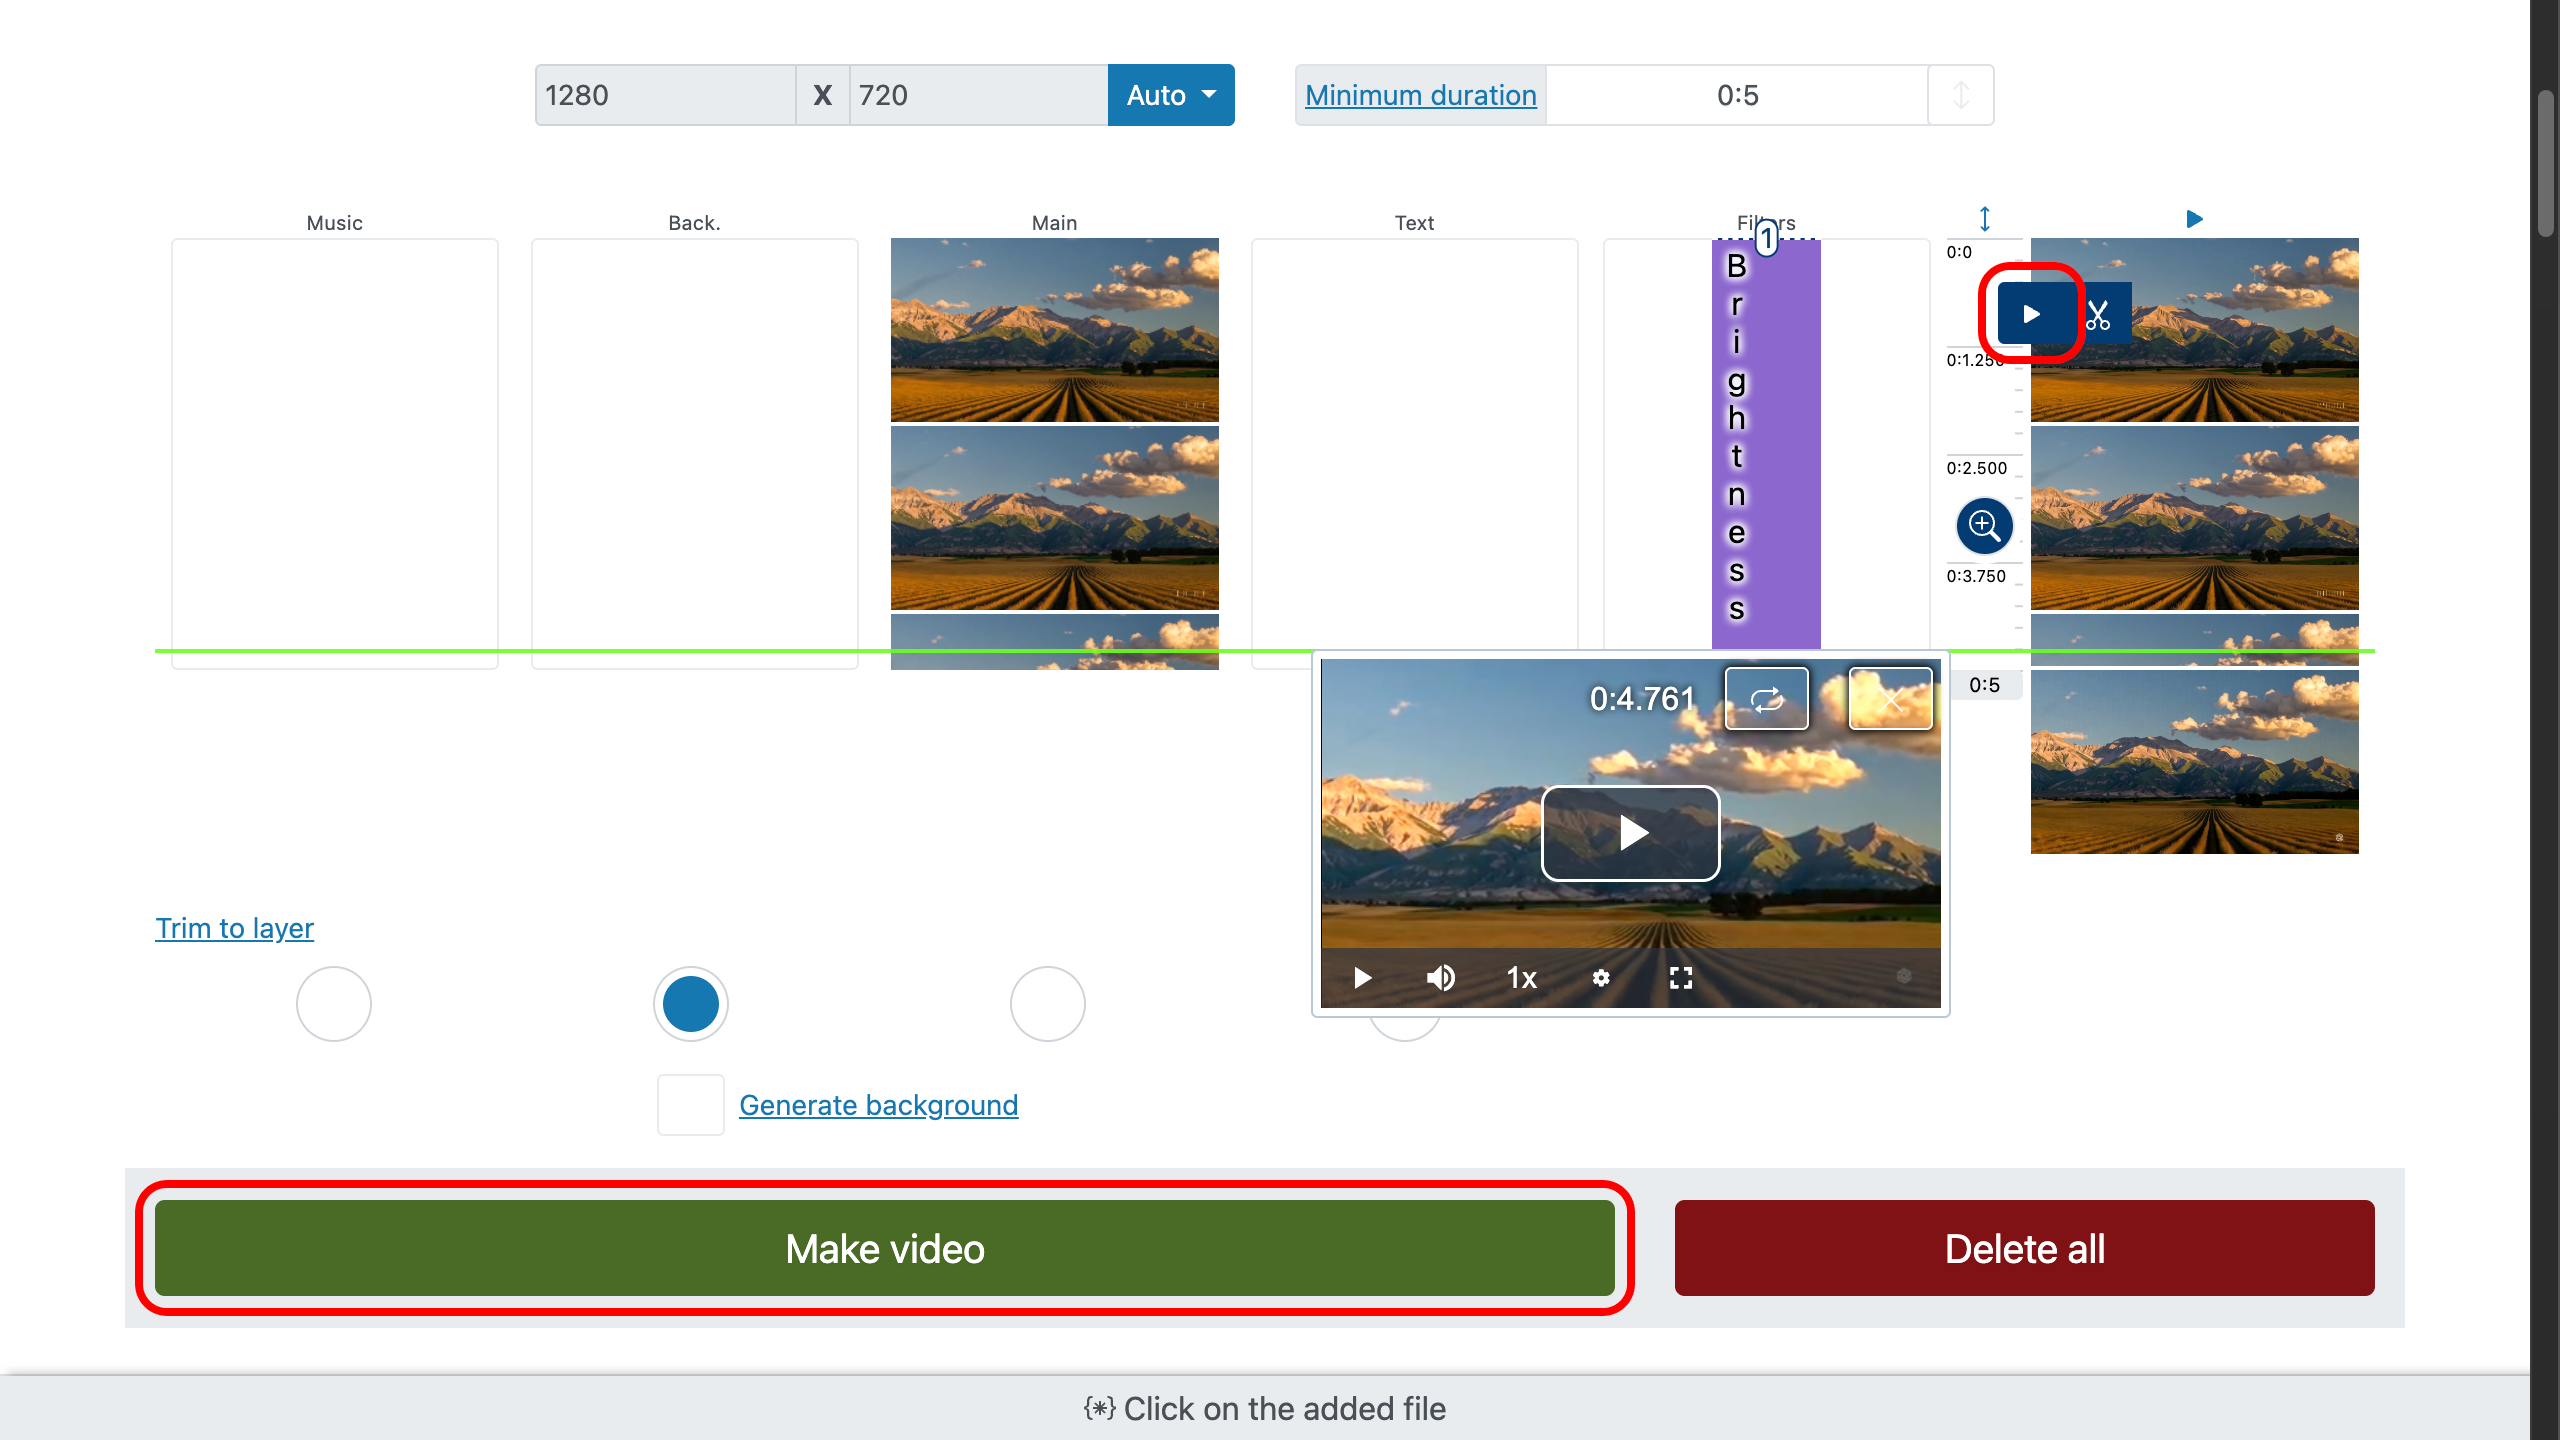
Task: Expand the Auto resolution dropdown
Action: tap(1170, 95)
